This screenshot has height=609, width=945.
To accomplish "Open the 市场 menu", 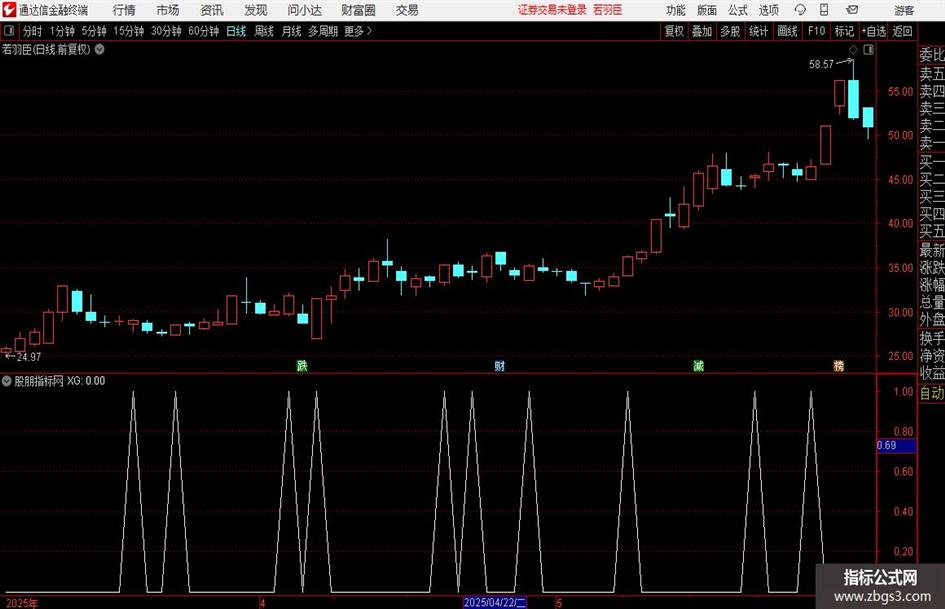I will pyautogui.click(x=168, y=10).
